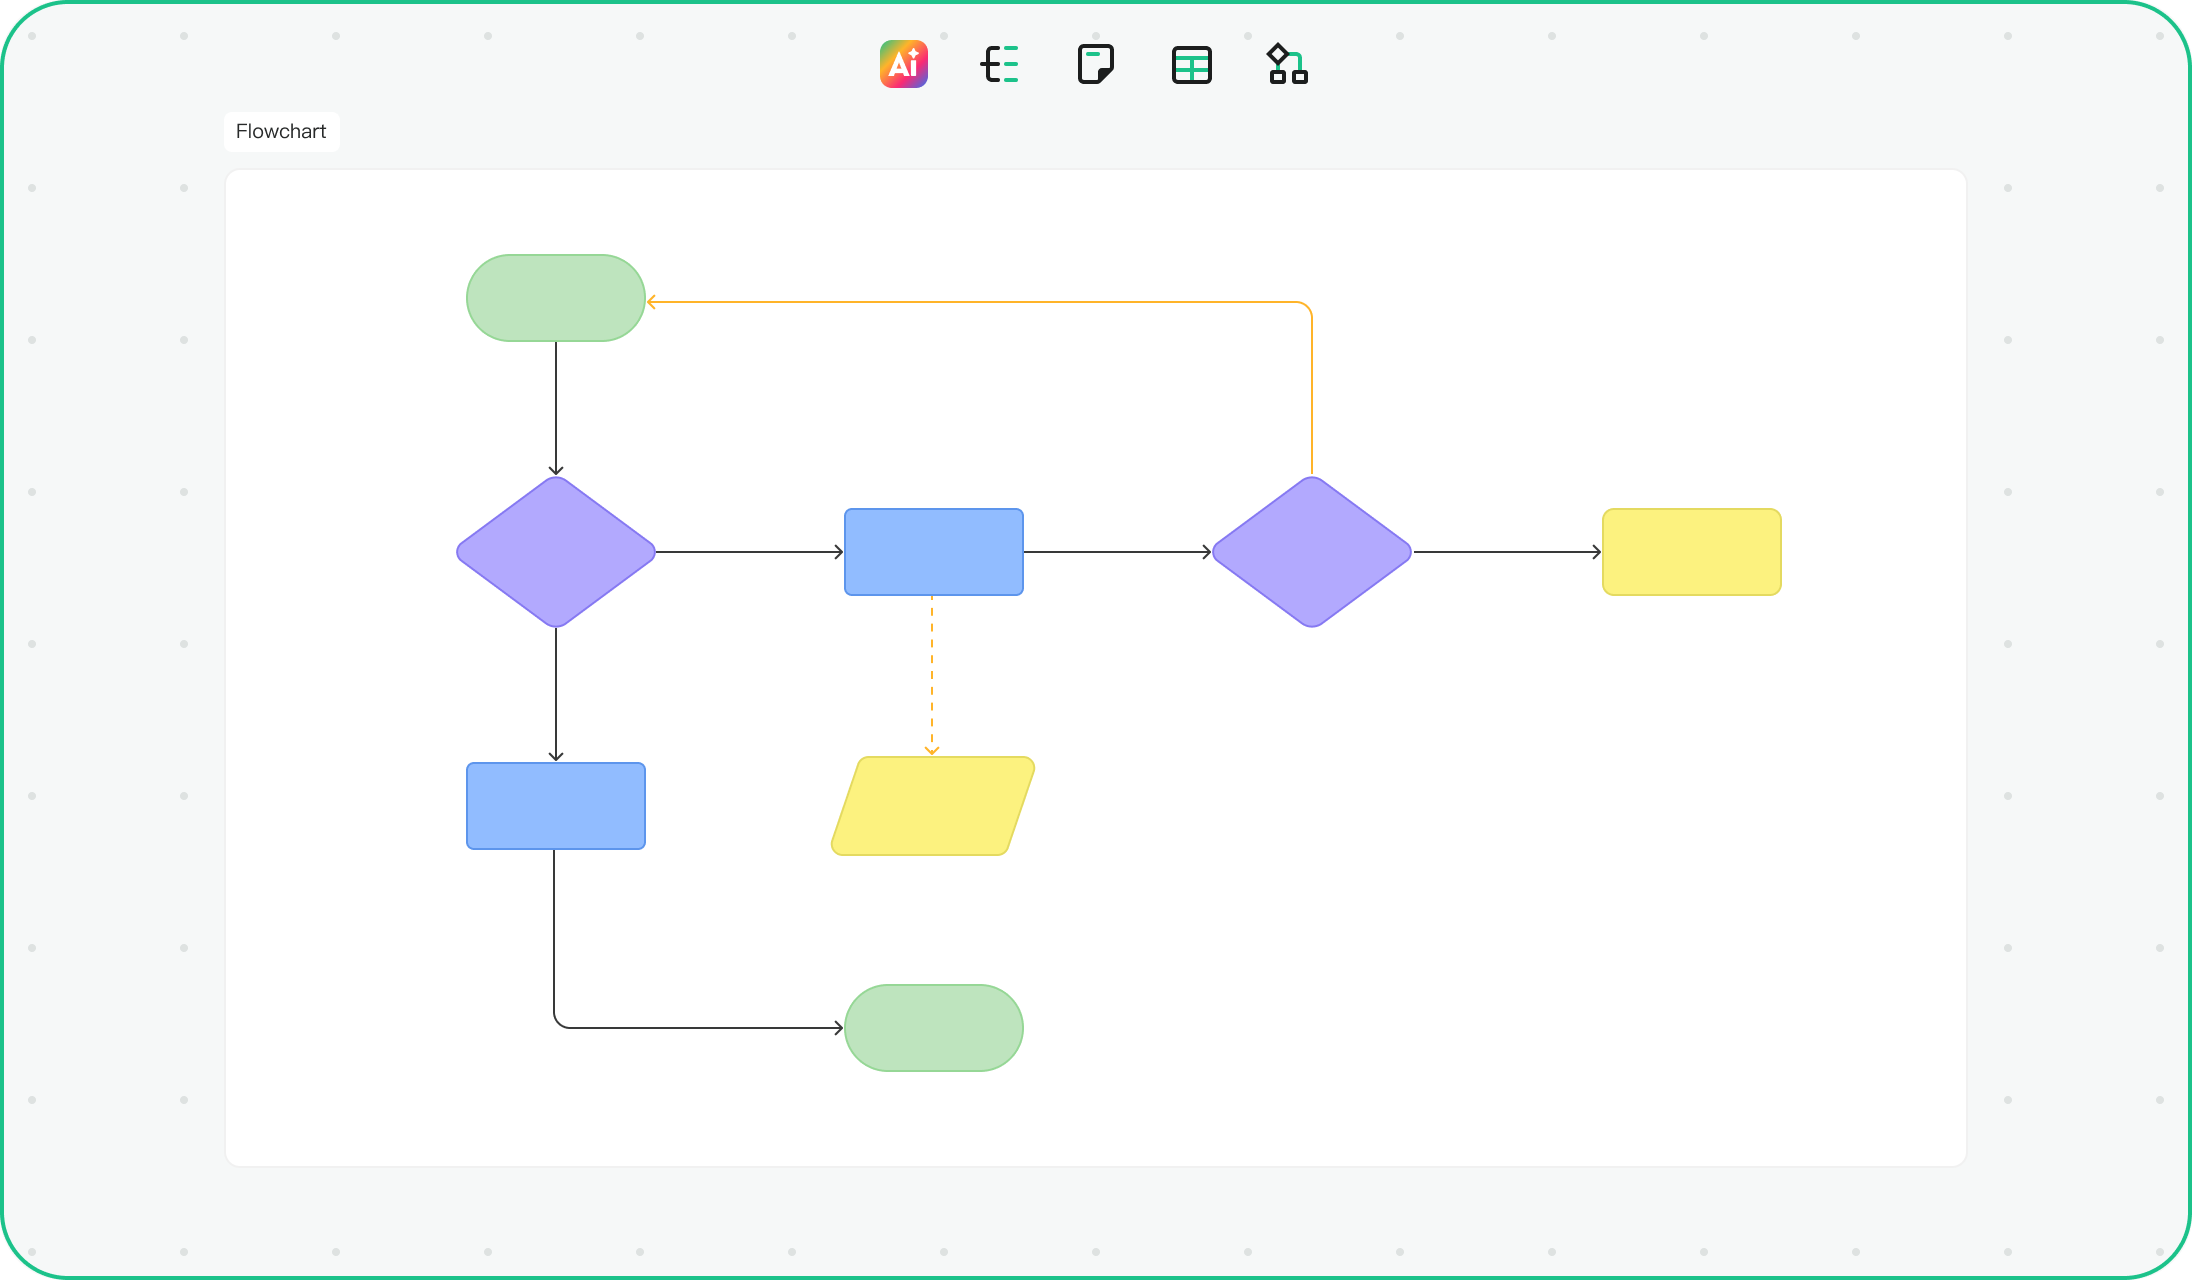Insert a table

[x=1191, y=64]
